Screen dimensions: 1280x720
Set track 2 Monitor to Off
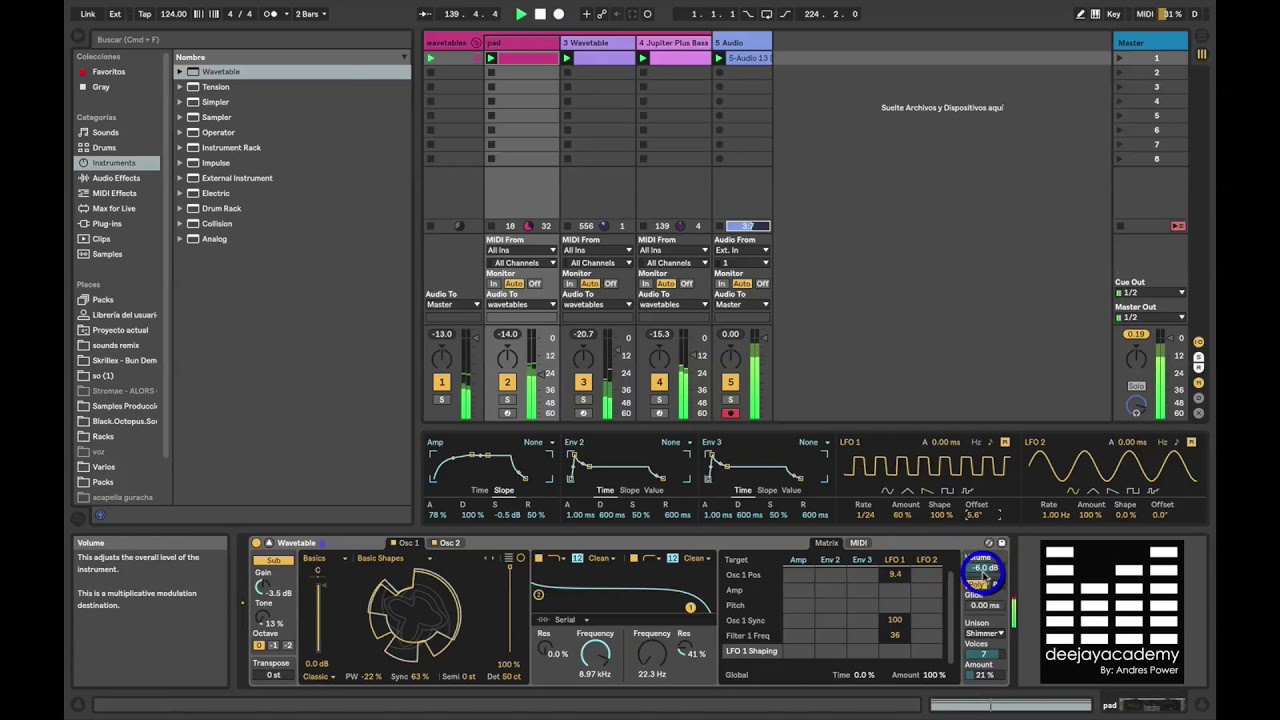(x=534, y=284)
